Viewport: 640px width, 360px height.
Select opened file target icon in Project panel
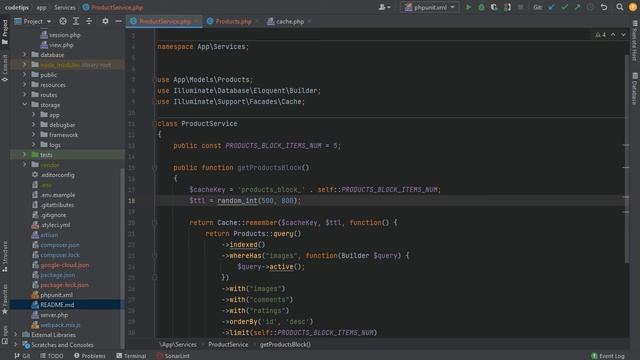coord(62,21)
